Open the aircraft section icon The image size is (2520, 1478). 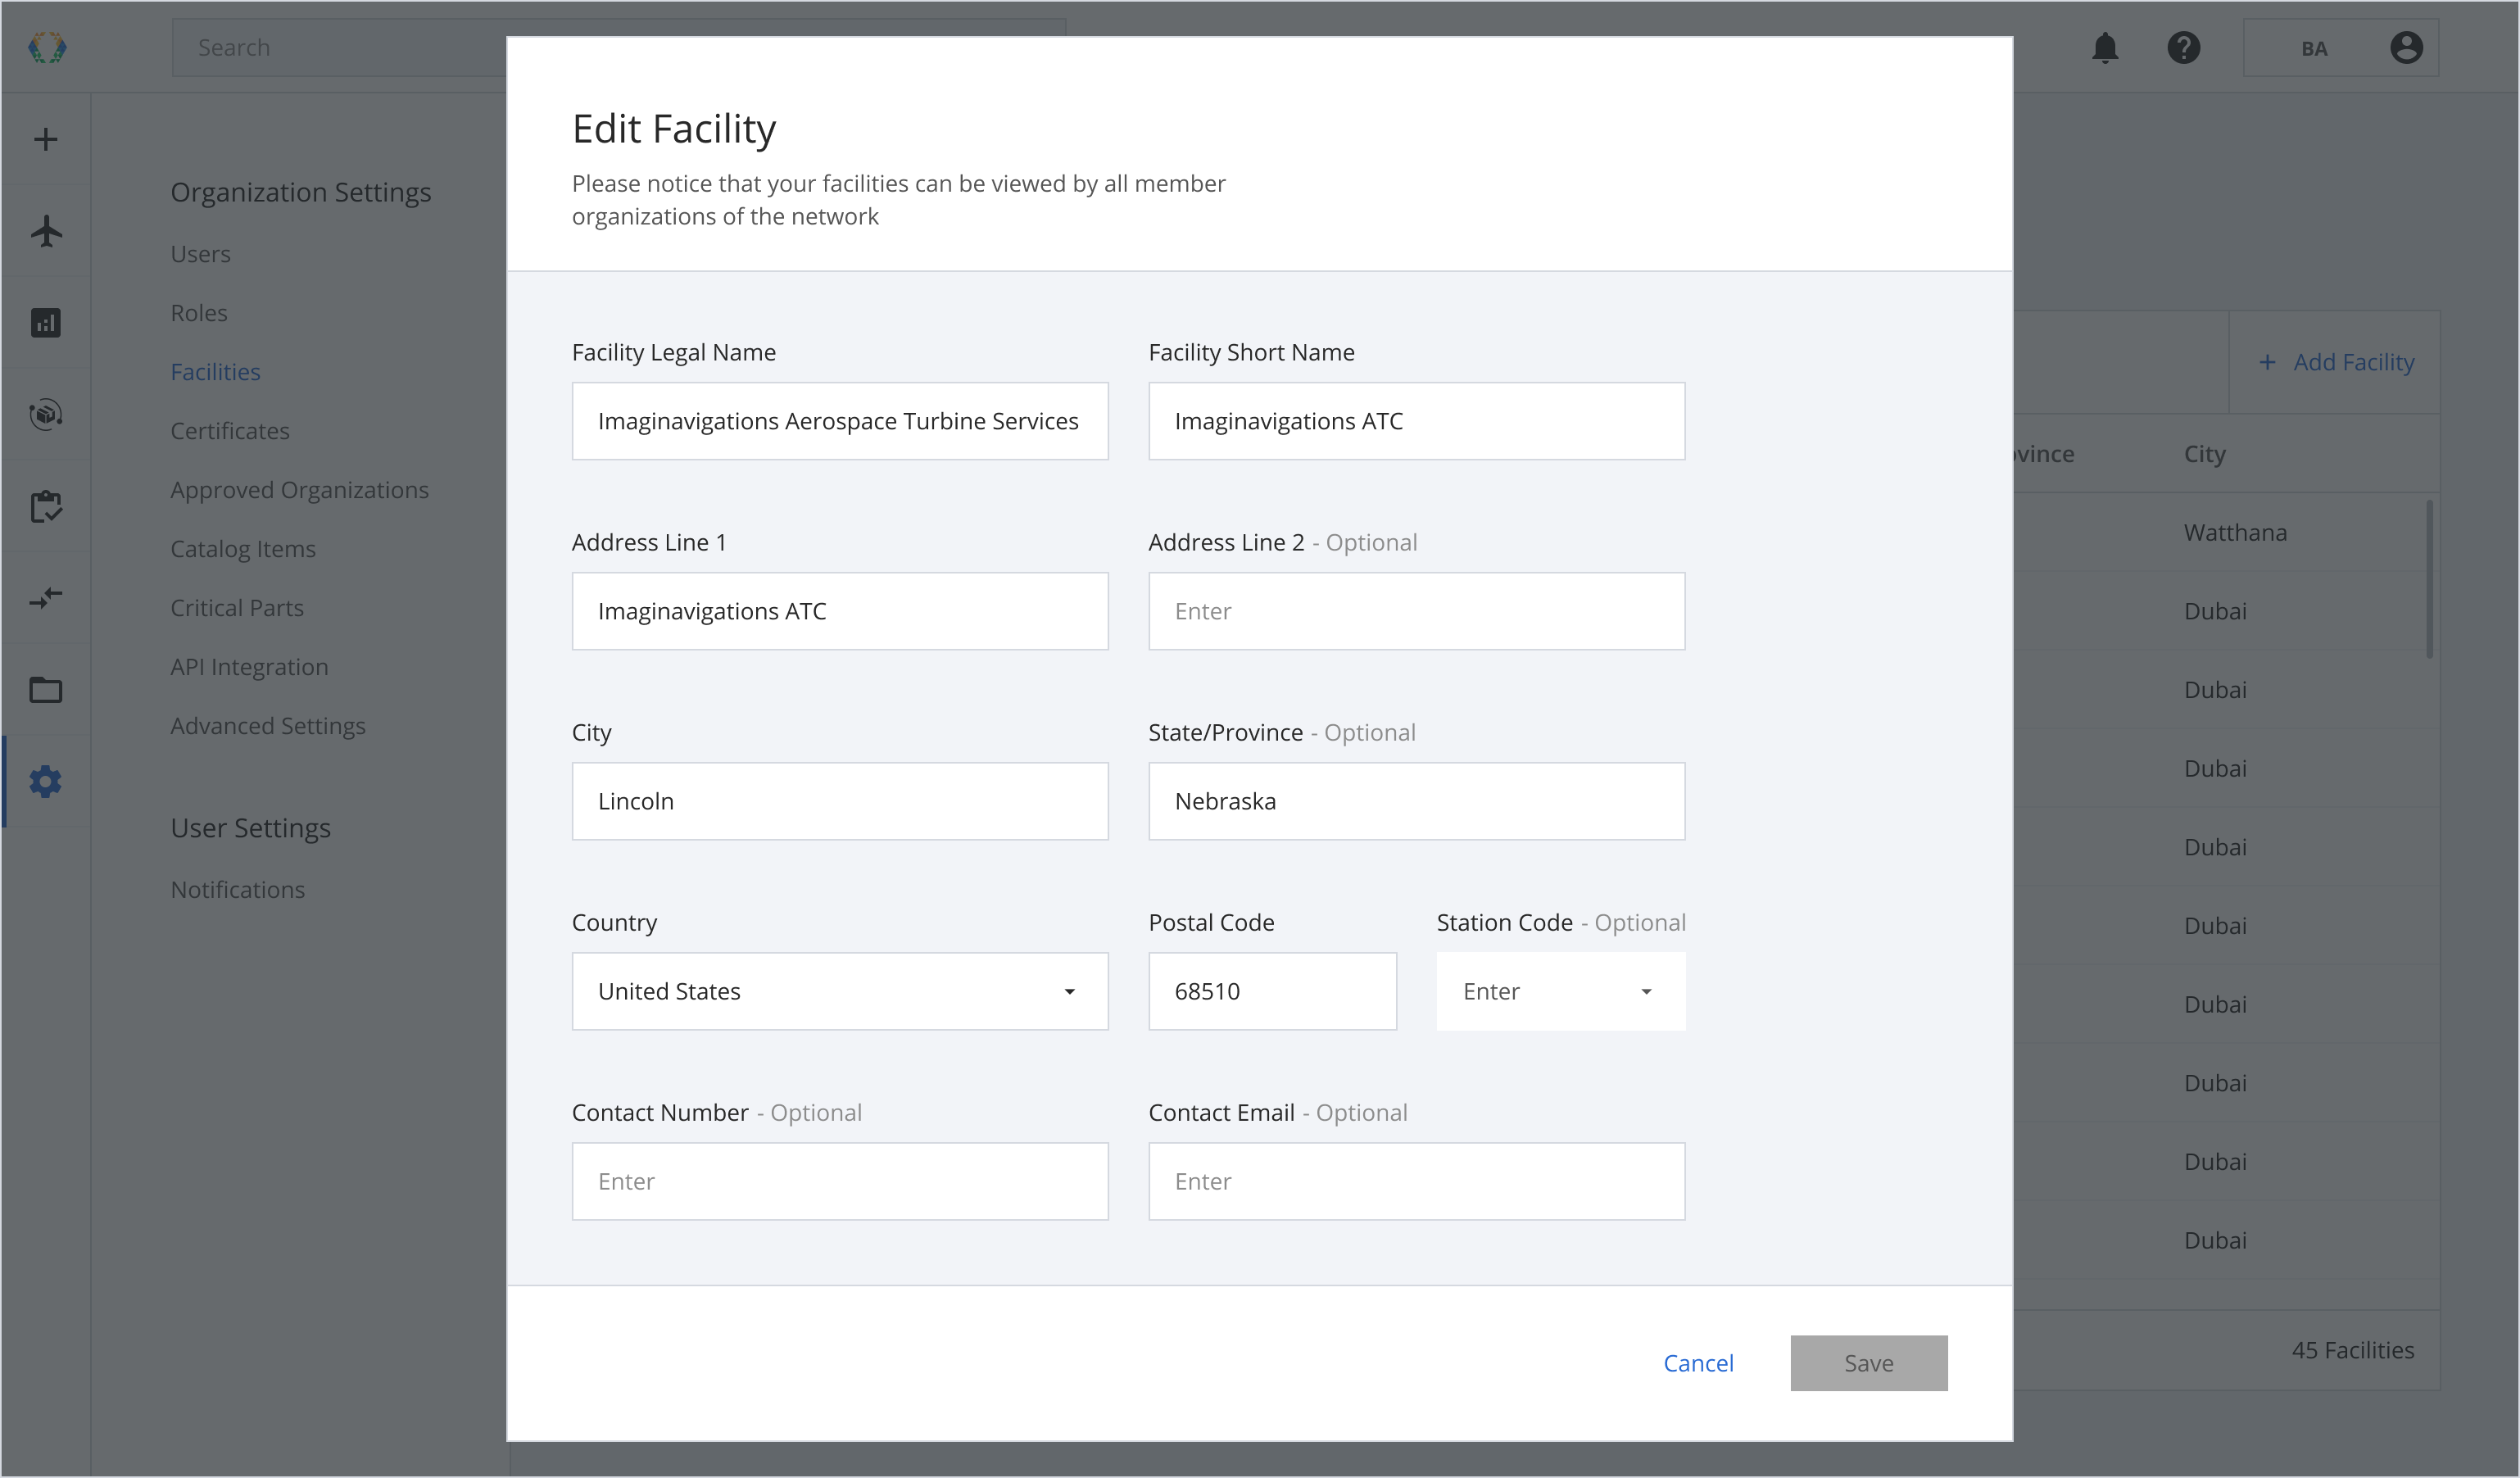[x=46, y=231]
